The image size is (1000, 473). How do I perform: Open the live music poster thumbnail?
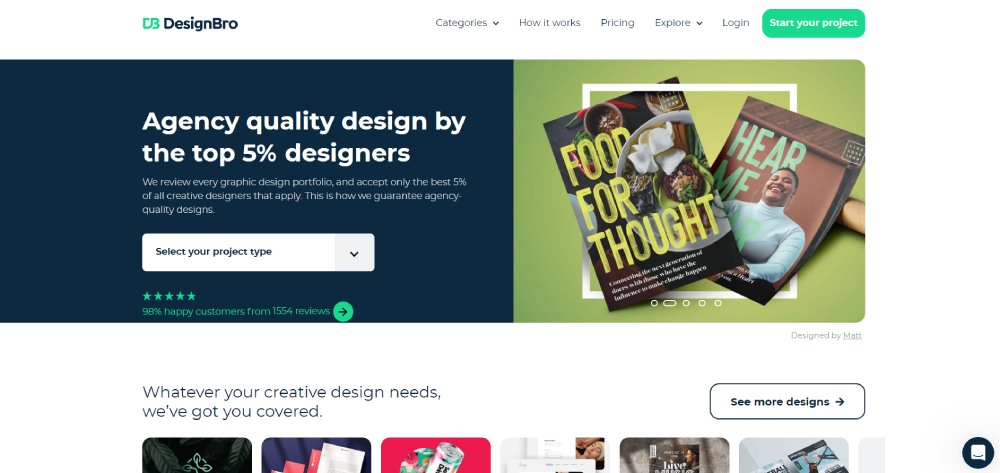click(x=674, y=455)
